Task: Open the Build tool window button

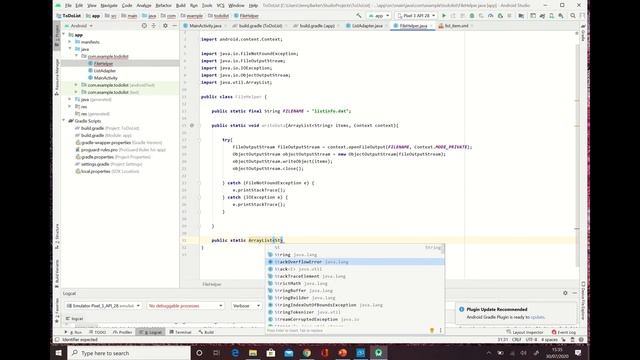Action: point(206,332)
